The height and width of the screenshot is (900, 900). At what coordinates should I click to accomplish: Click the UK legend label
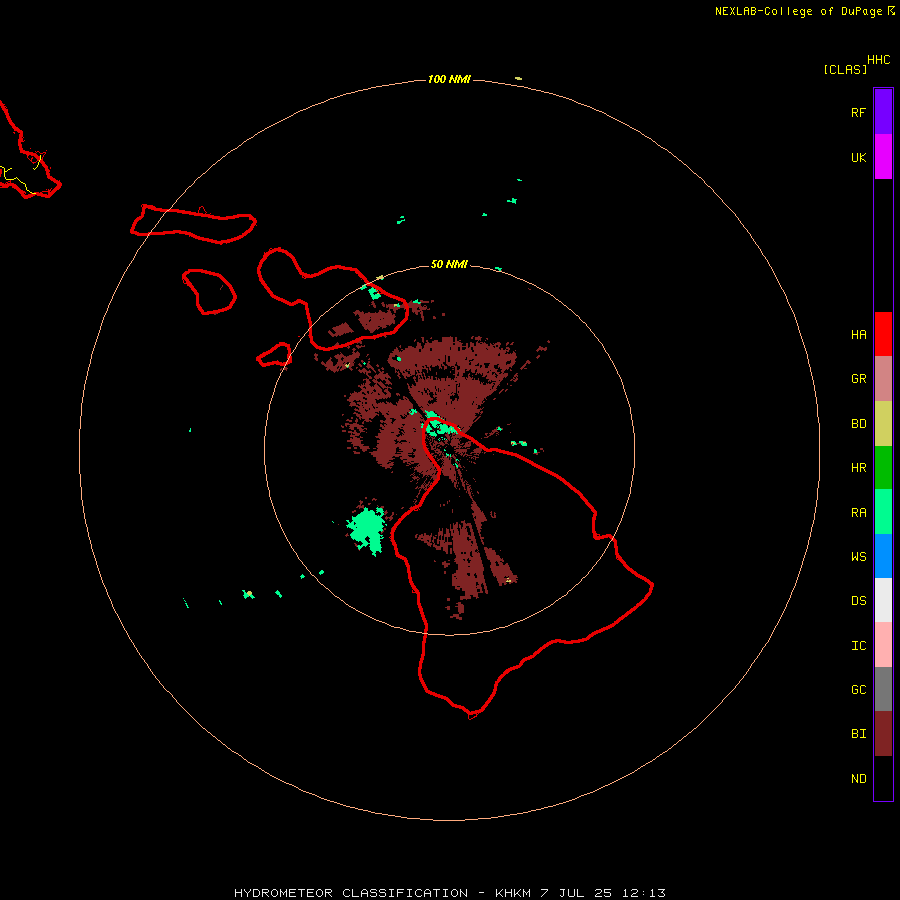click(x=858, y=157)
